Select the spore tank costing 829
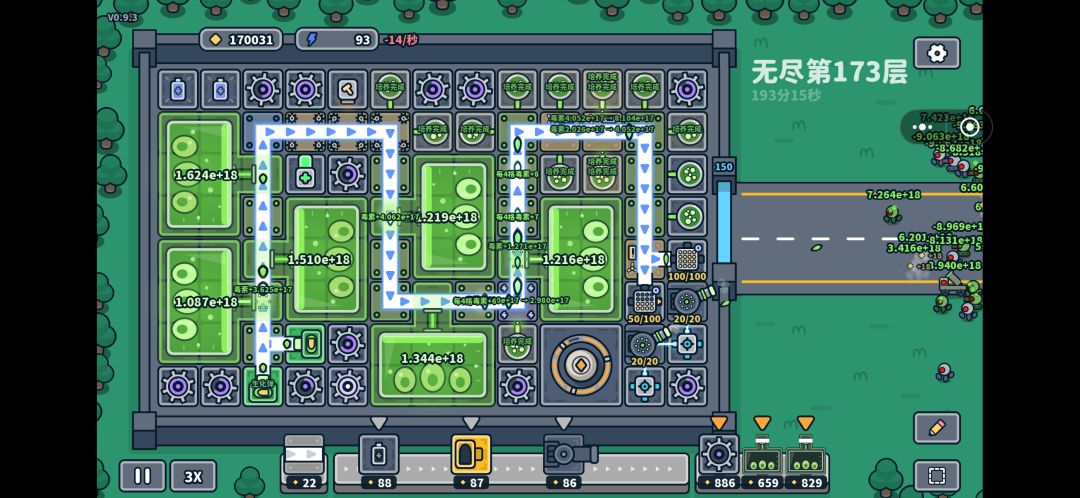 pyautogui.click(x=806, y=465)
